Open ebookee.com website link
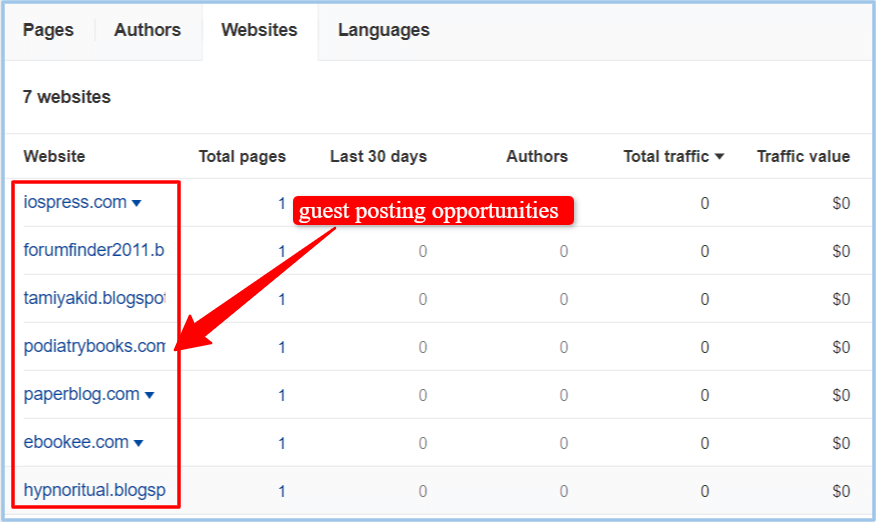 [76, 443]
